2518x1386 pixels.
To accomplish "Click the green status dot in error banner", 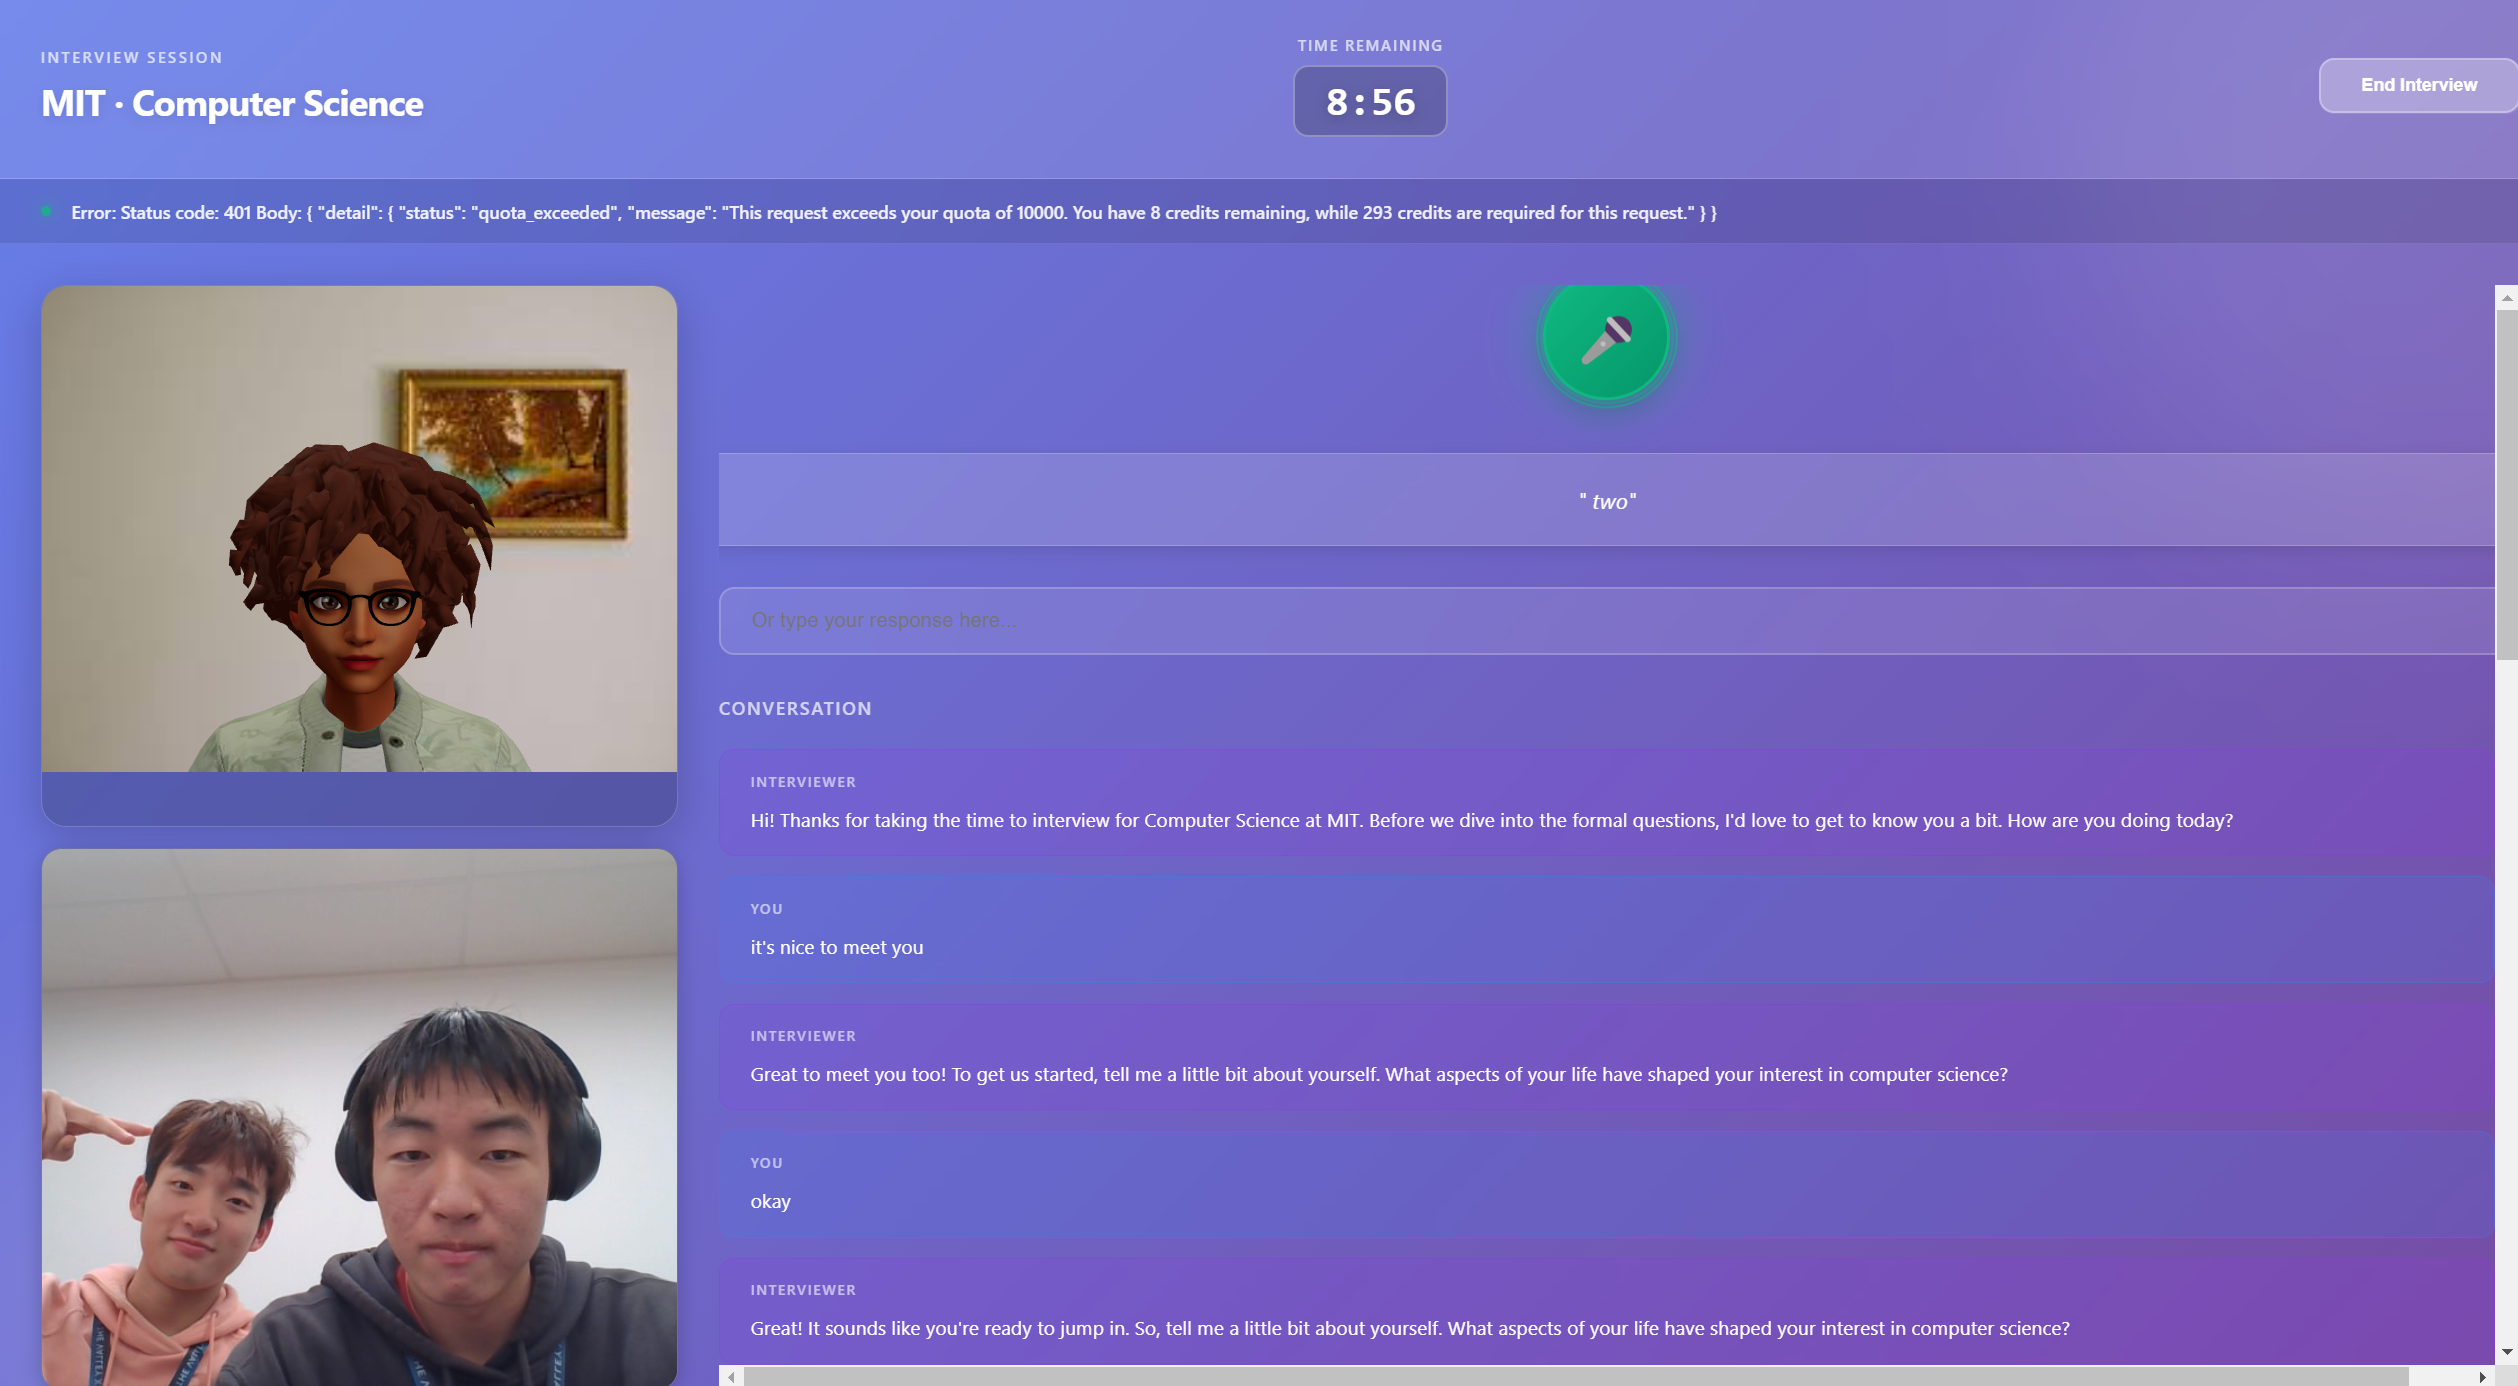I will [x=46, y=212].
